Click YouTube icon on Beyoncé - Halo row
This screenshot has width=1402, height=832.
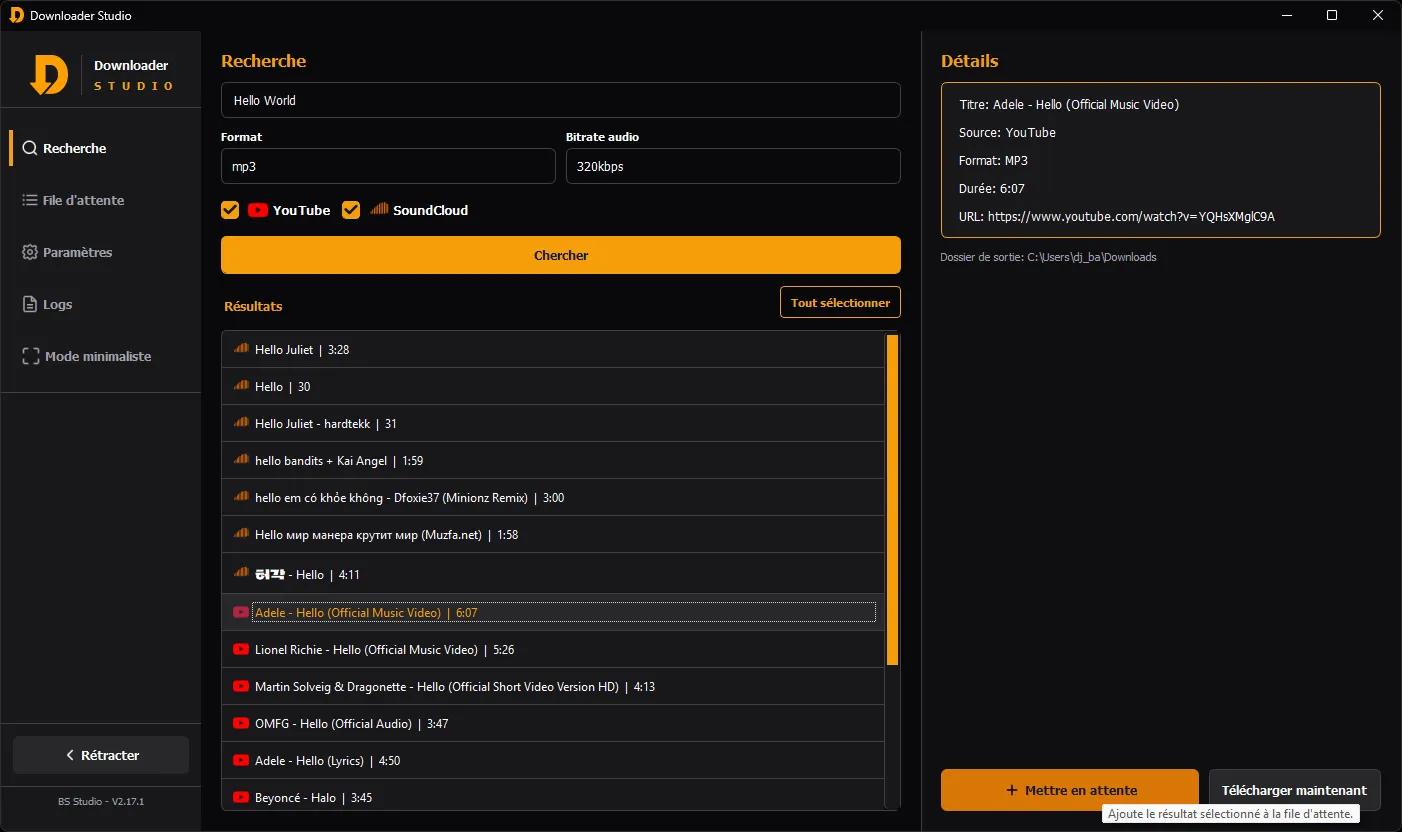241,797
